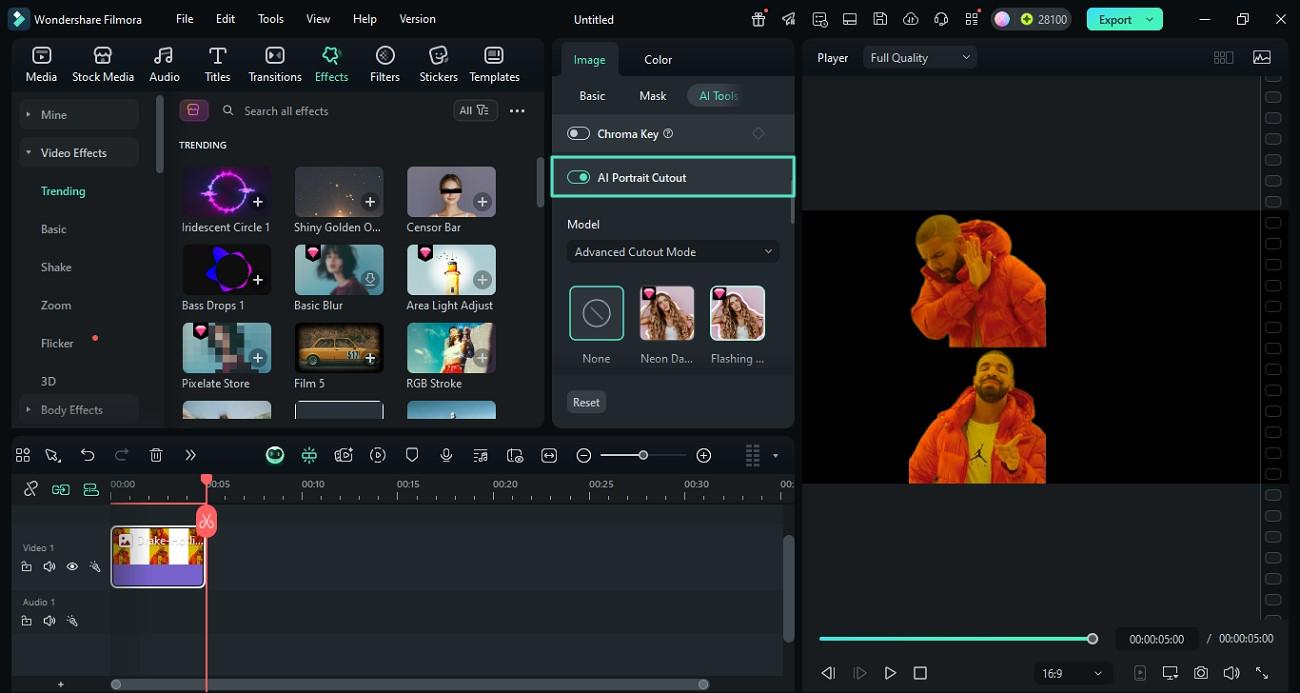The width and height of the screenshot is (1300, 693).
Task: Open the effects more options menu
Action: coord(517,111)
